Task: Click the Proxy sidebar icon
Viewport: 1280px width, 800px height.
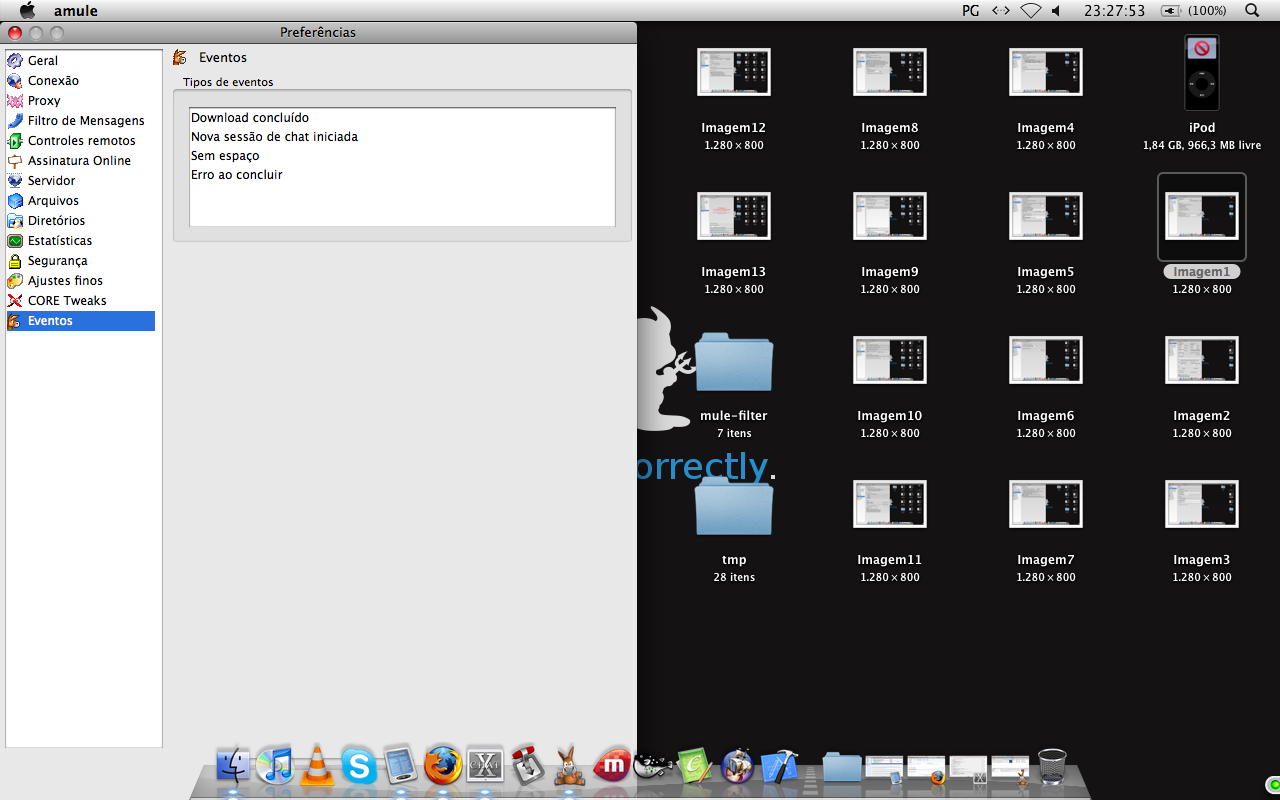Action: pos(15,101)
